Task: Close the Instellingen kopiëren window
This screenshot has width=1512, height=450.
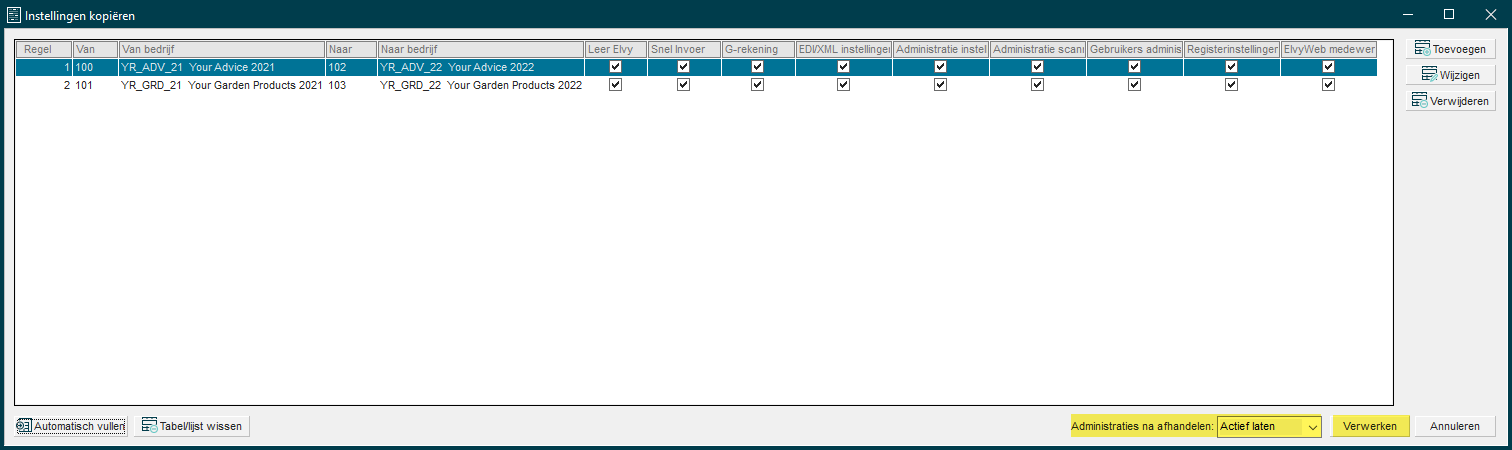Action: pos(1490,14)
